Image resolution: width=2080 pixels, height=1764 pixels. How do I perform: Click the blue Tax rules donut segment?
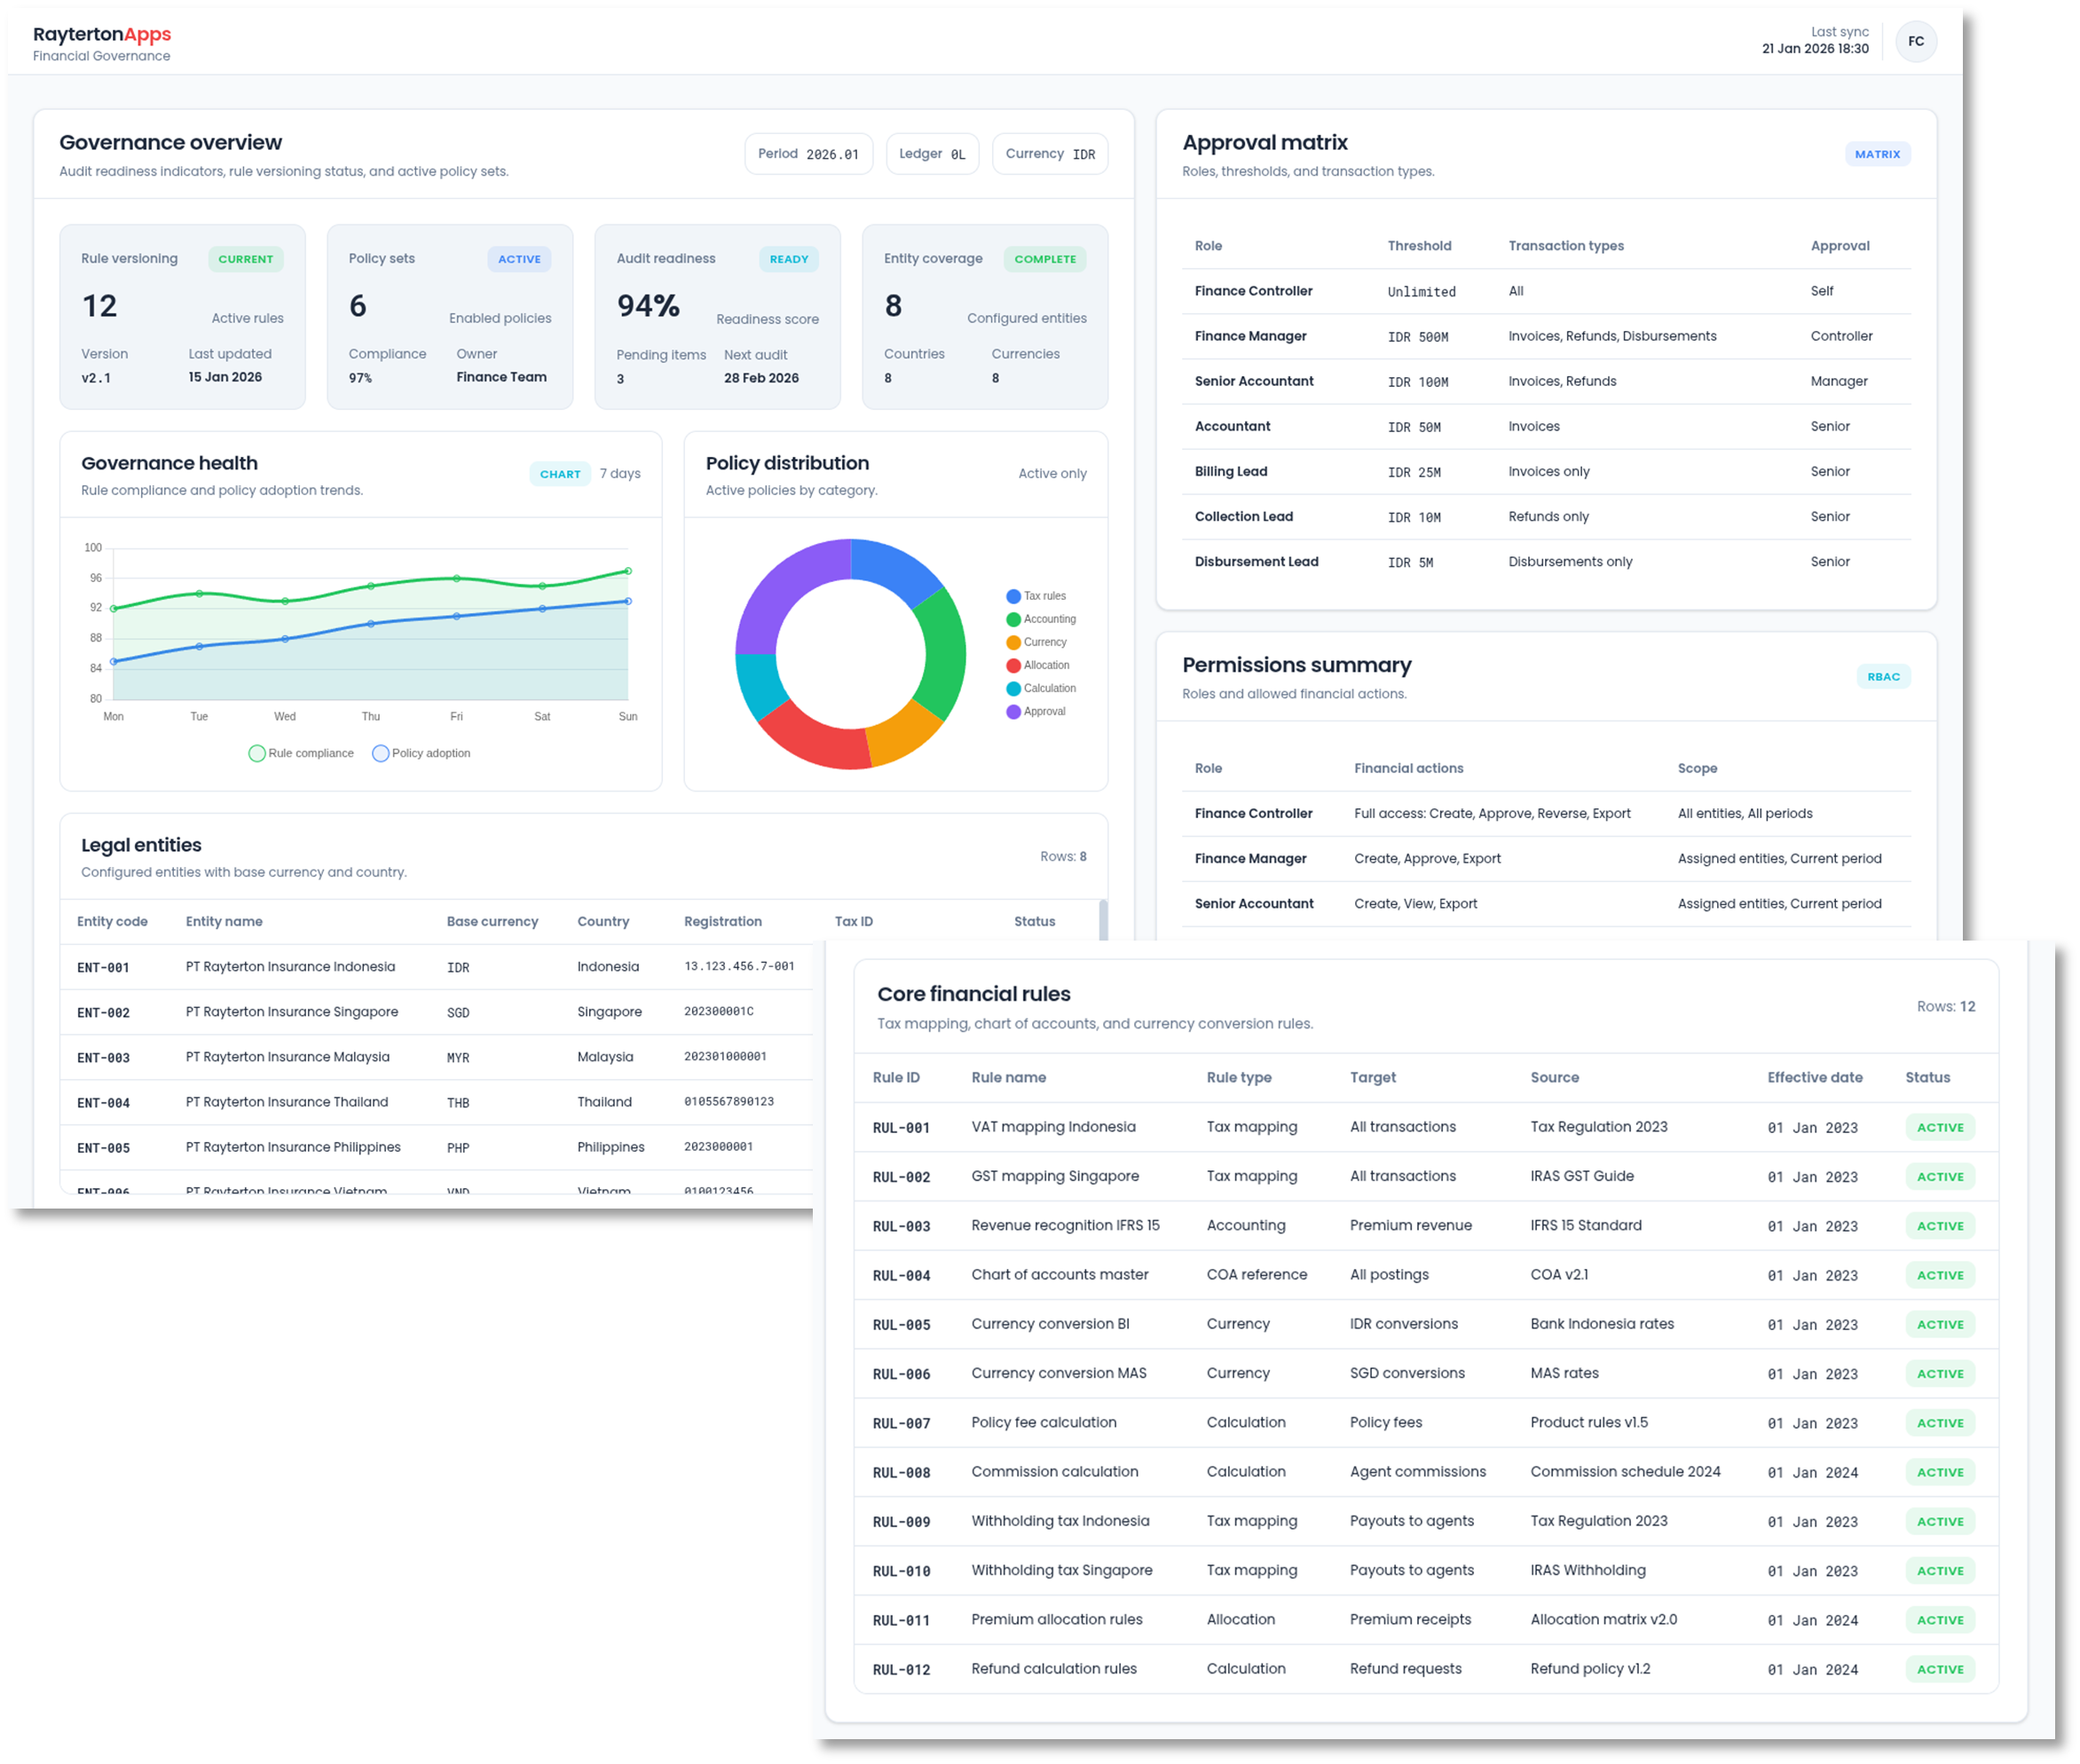pyautogui.click(x=893, y=568)
